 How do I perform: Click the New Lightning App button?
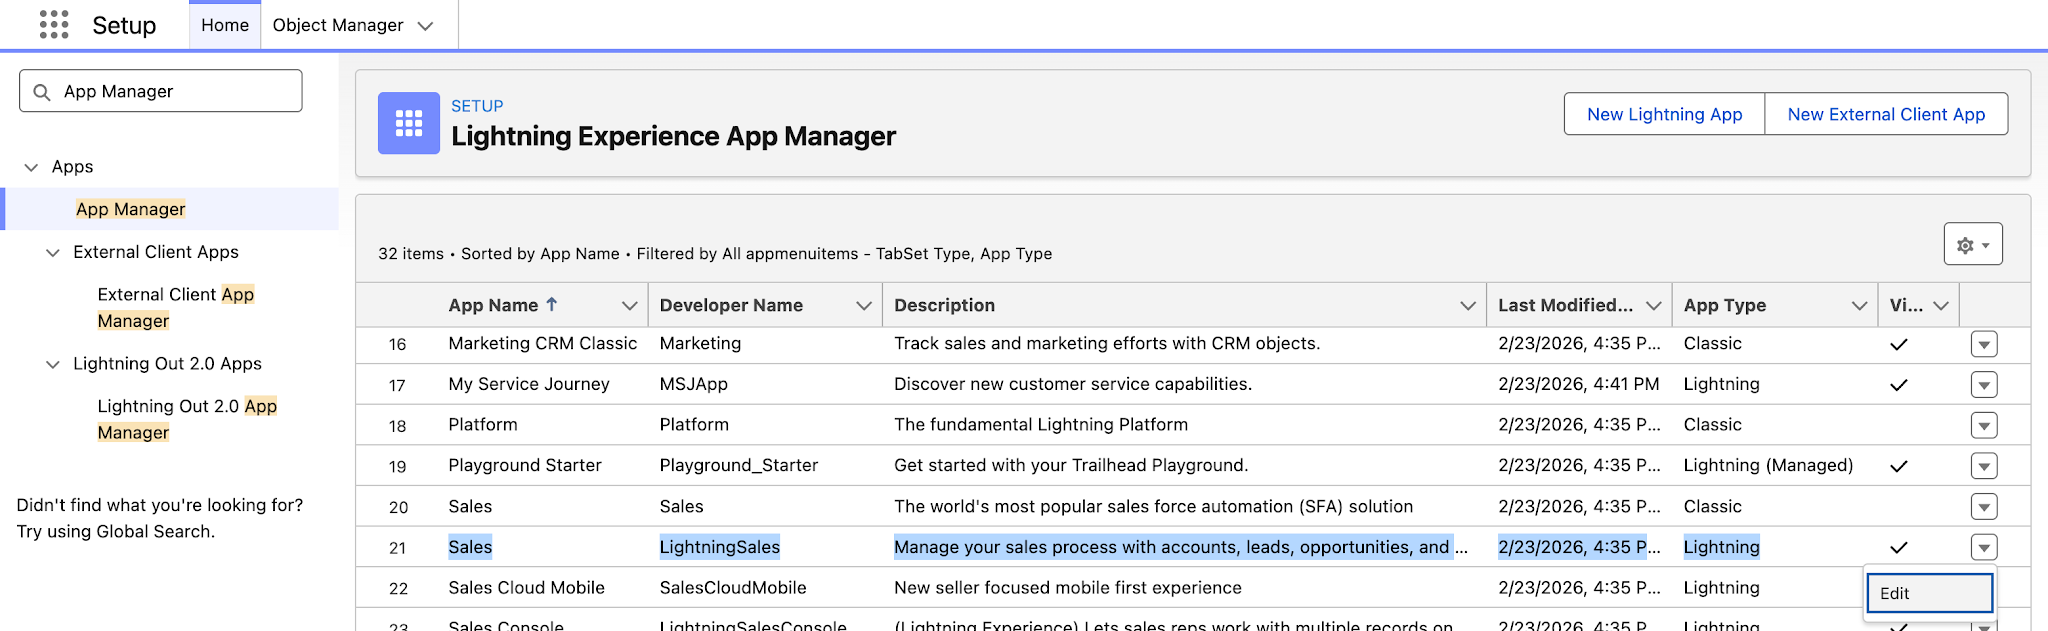(1664, 114)
